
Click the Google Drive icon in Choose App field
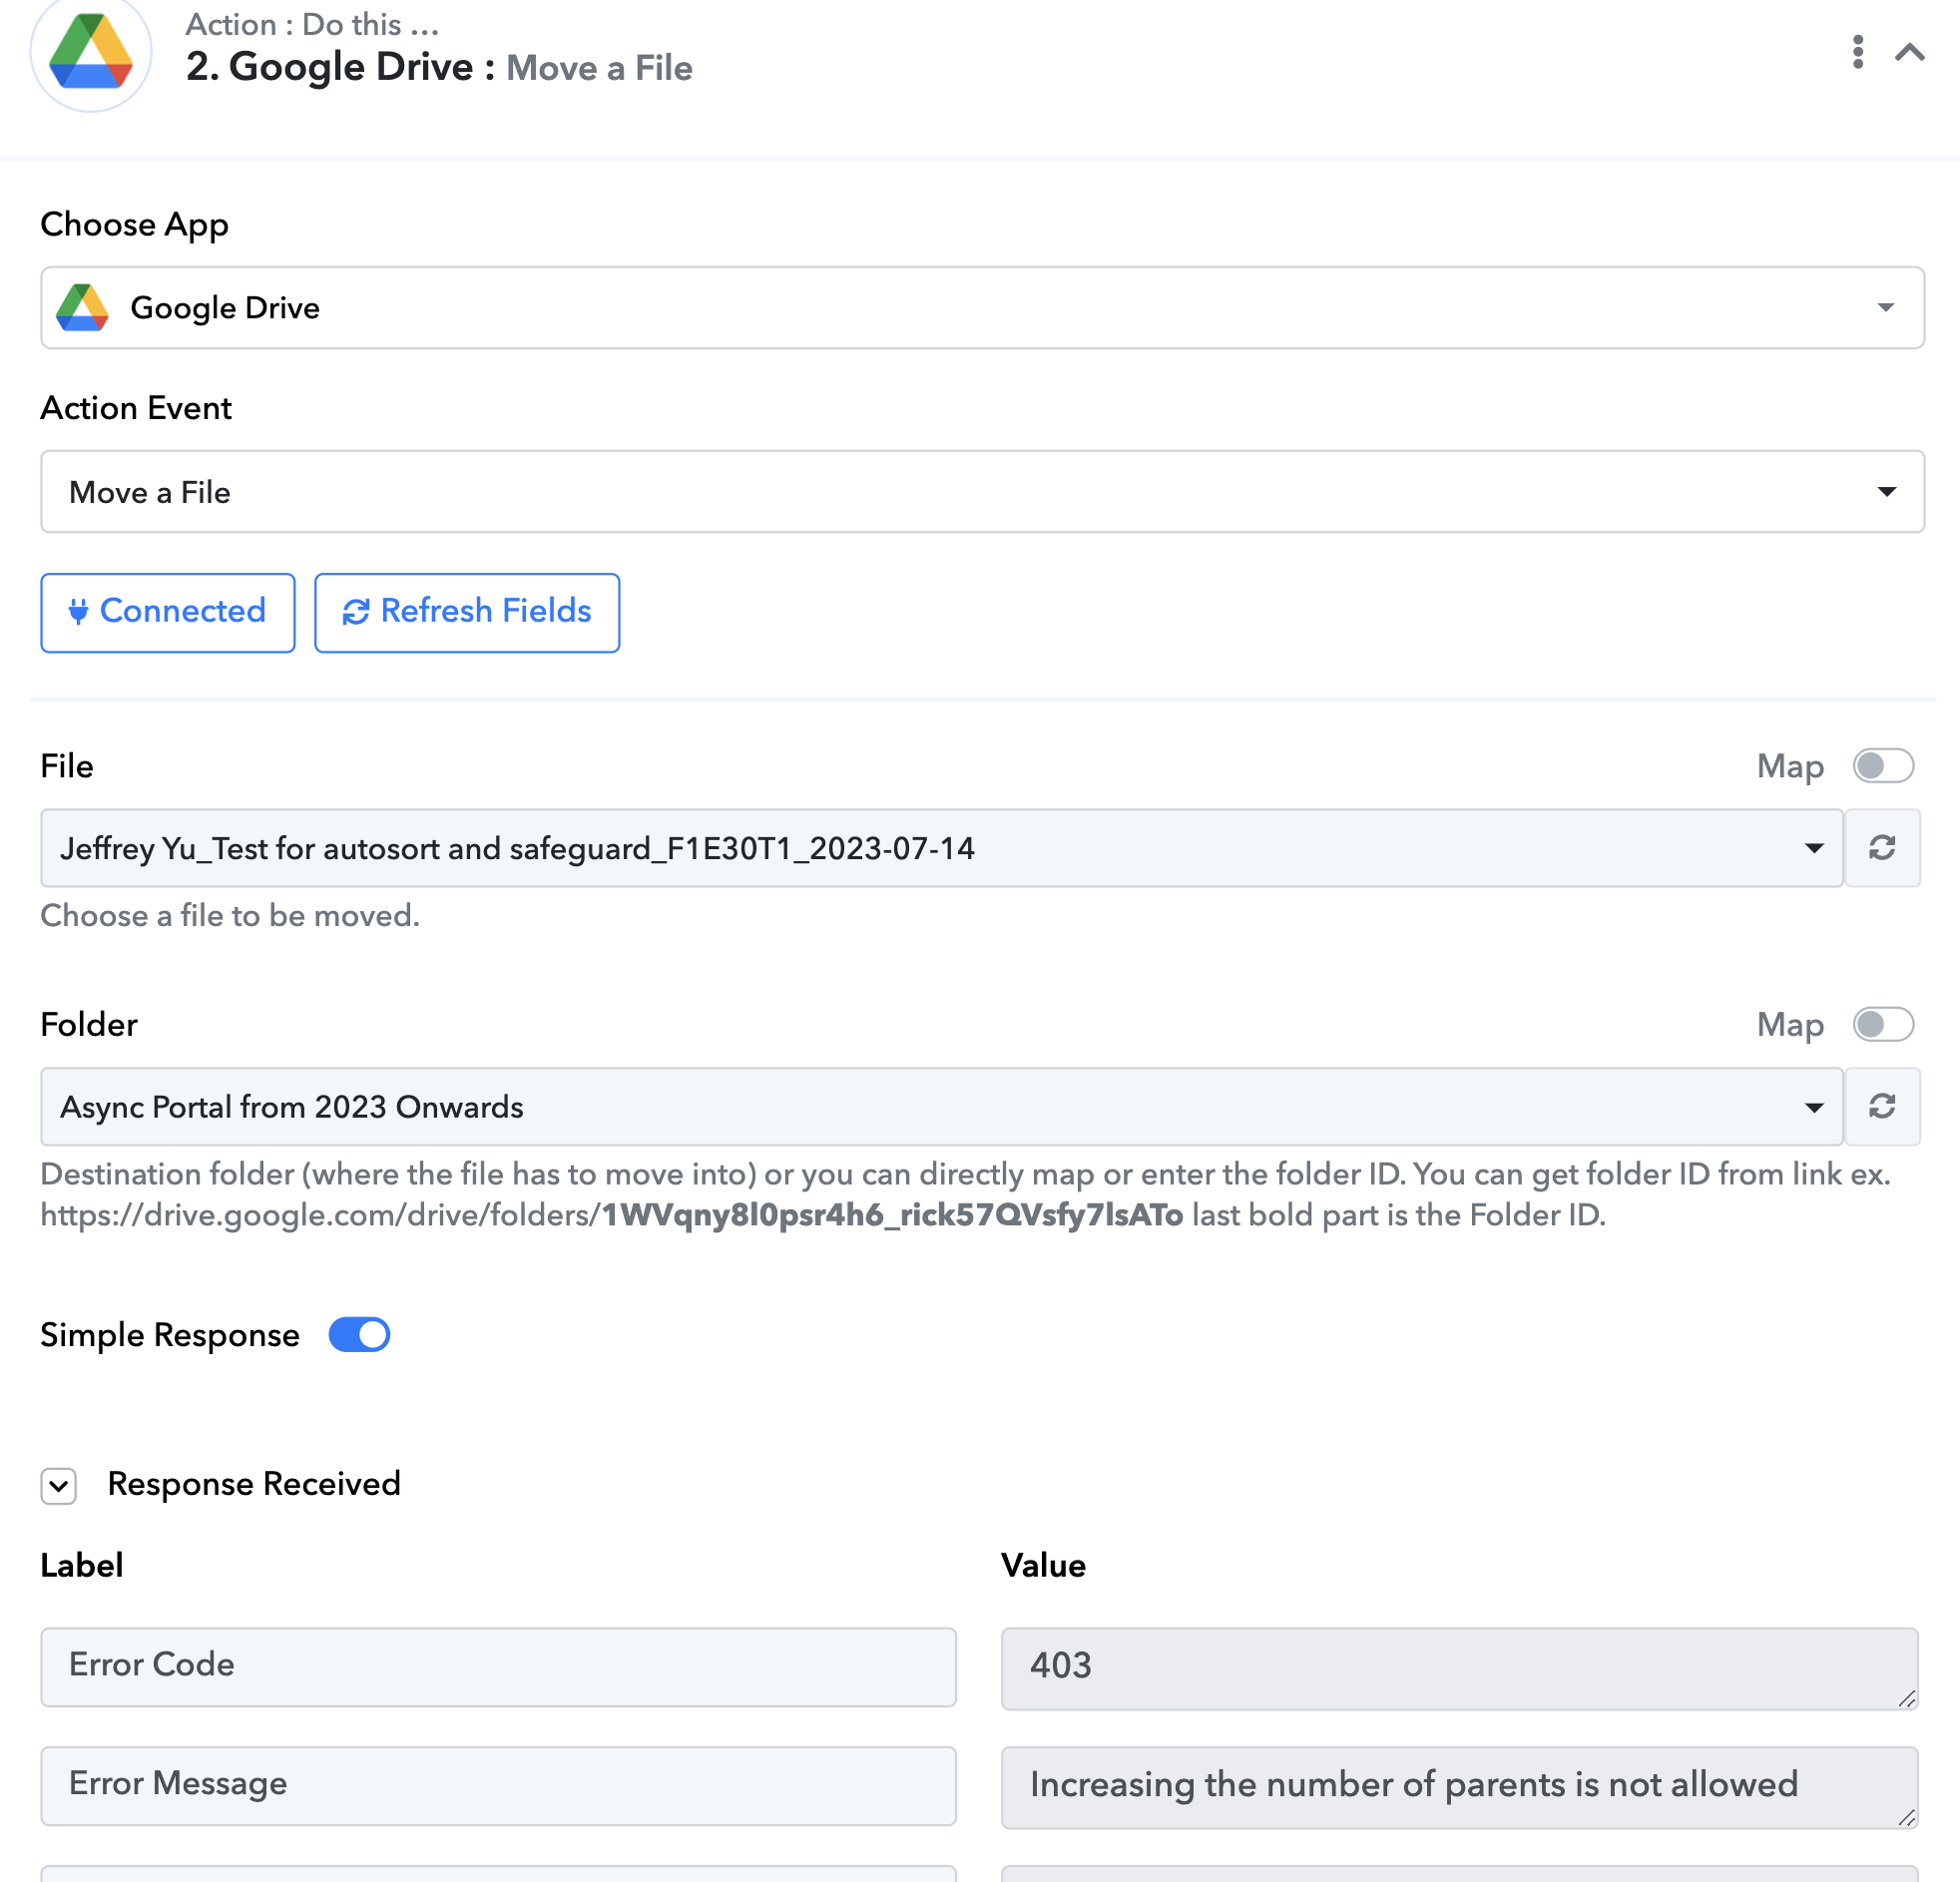point(82,307)
